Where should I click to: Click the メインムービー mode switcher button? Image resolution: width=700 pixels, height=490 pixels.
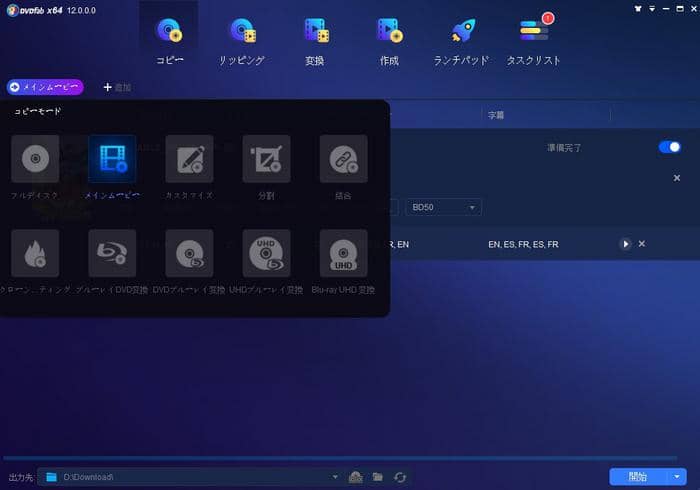[45, 87]
